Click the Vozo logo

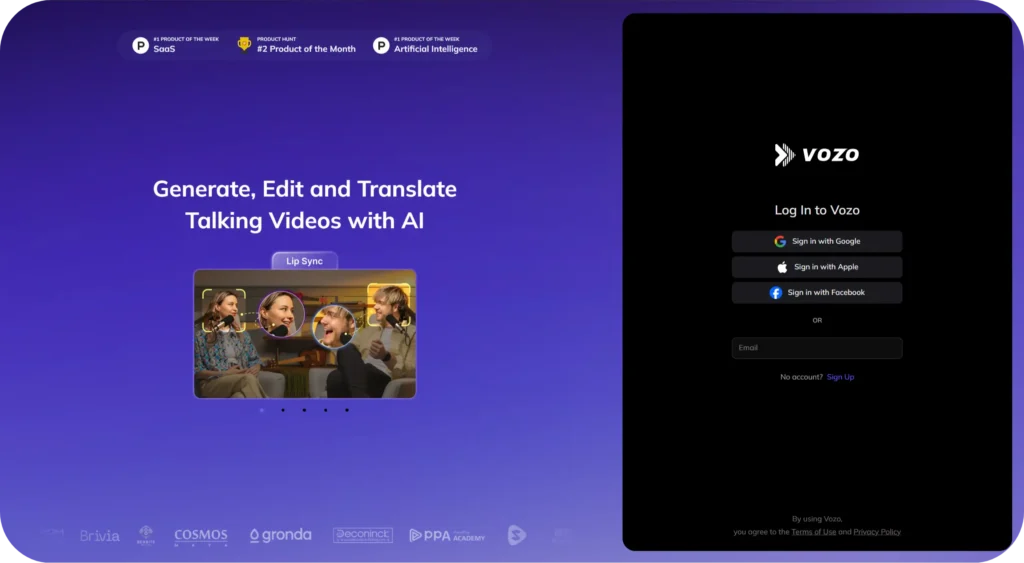click(816, 155)
